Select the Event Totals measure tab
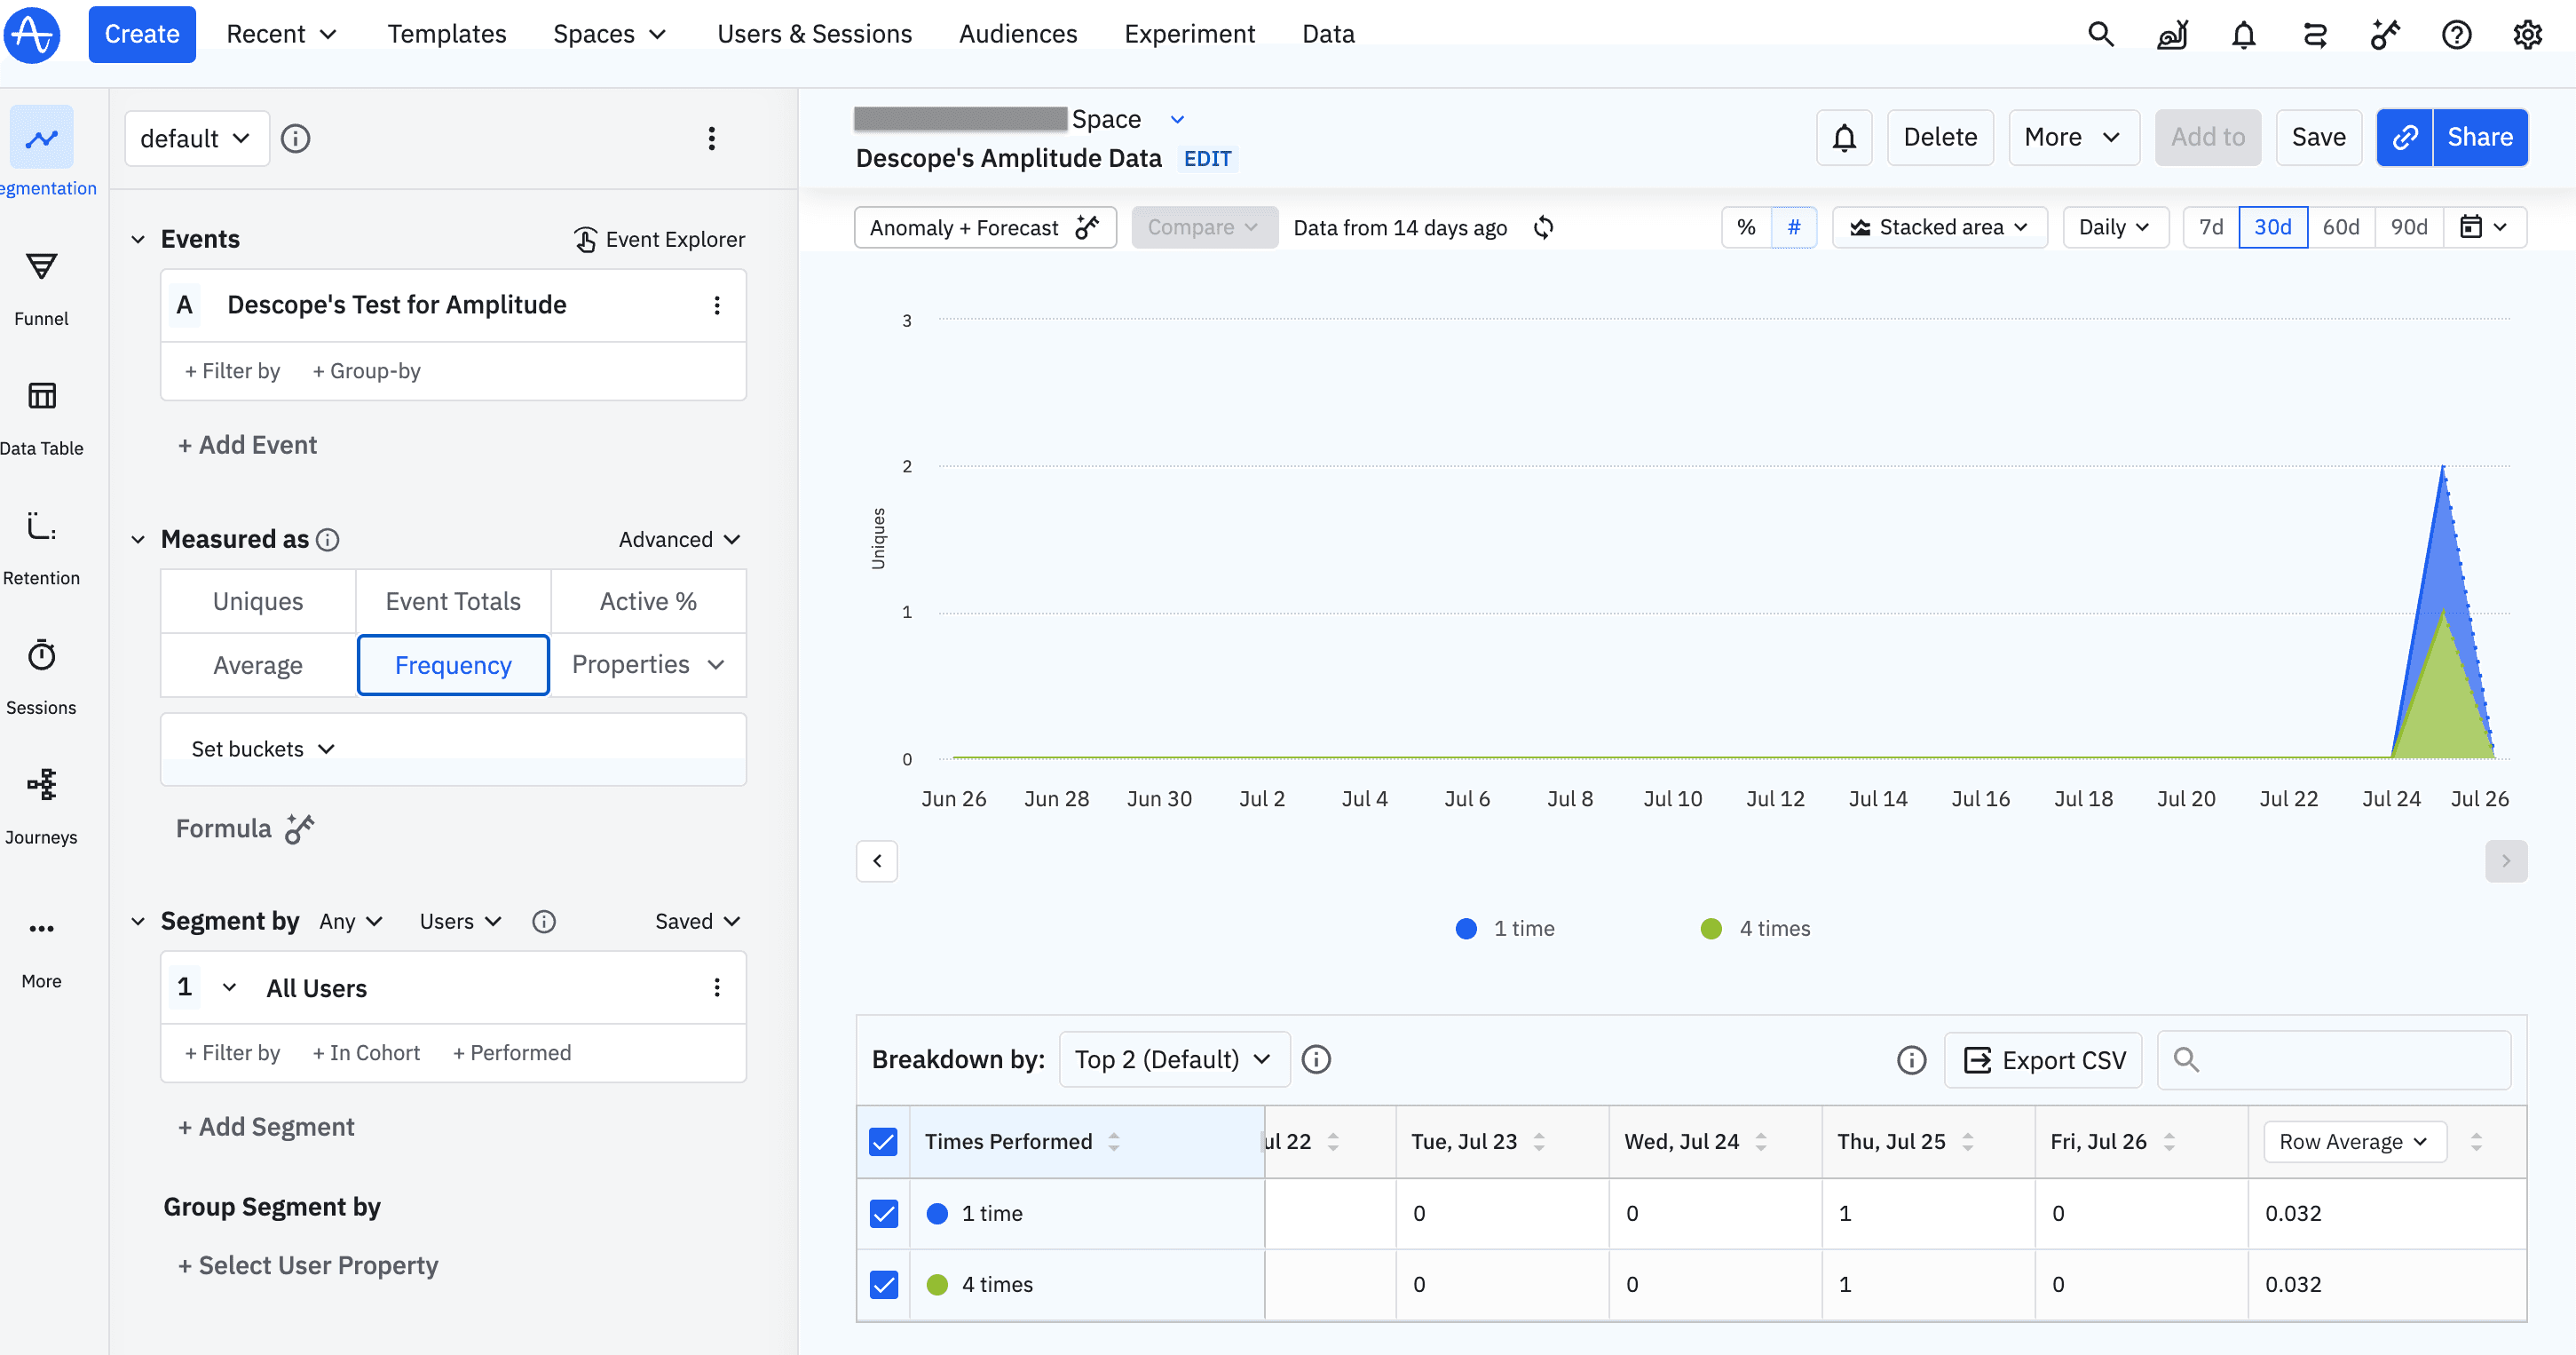Screen dimensions: 2576x1355 [453, 601]
